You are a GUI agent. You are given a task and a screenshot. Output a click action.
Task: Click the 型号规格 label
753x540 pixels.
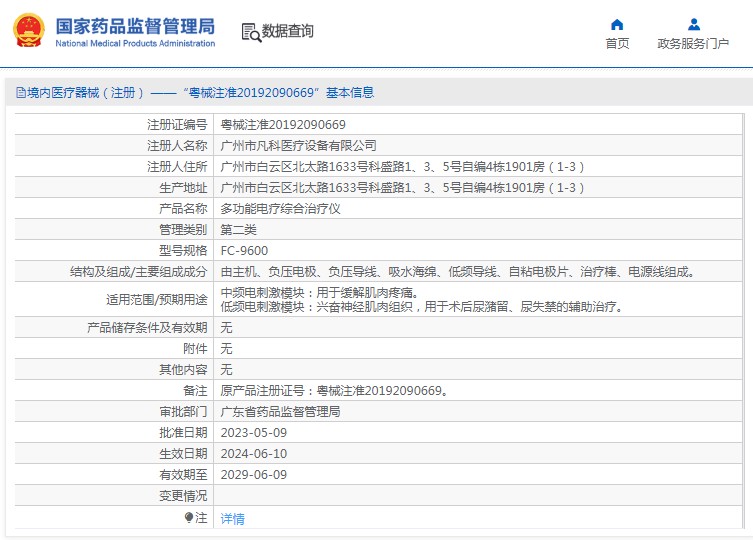[x=183, y=251]
